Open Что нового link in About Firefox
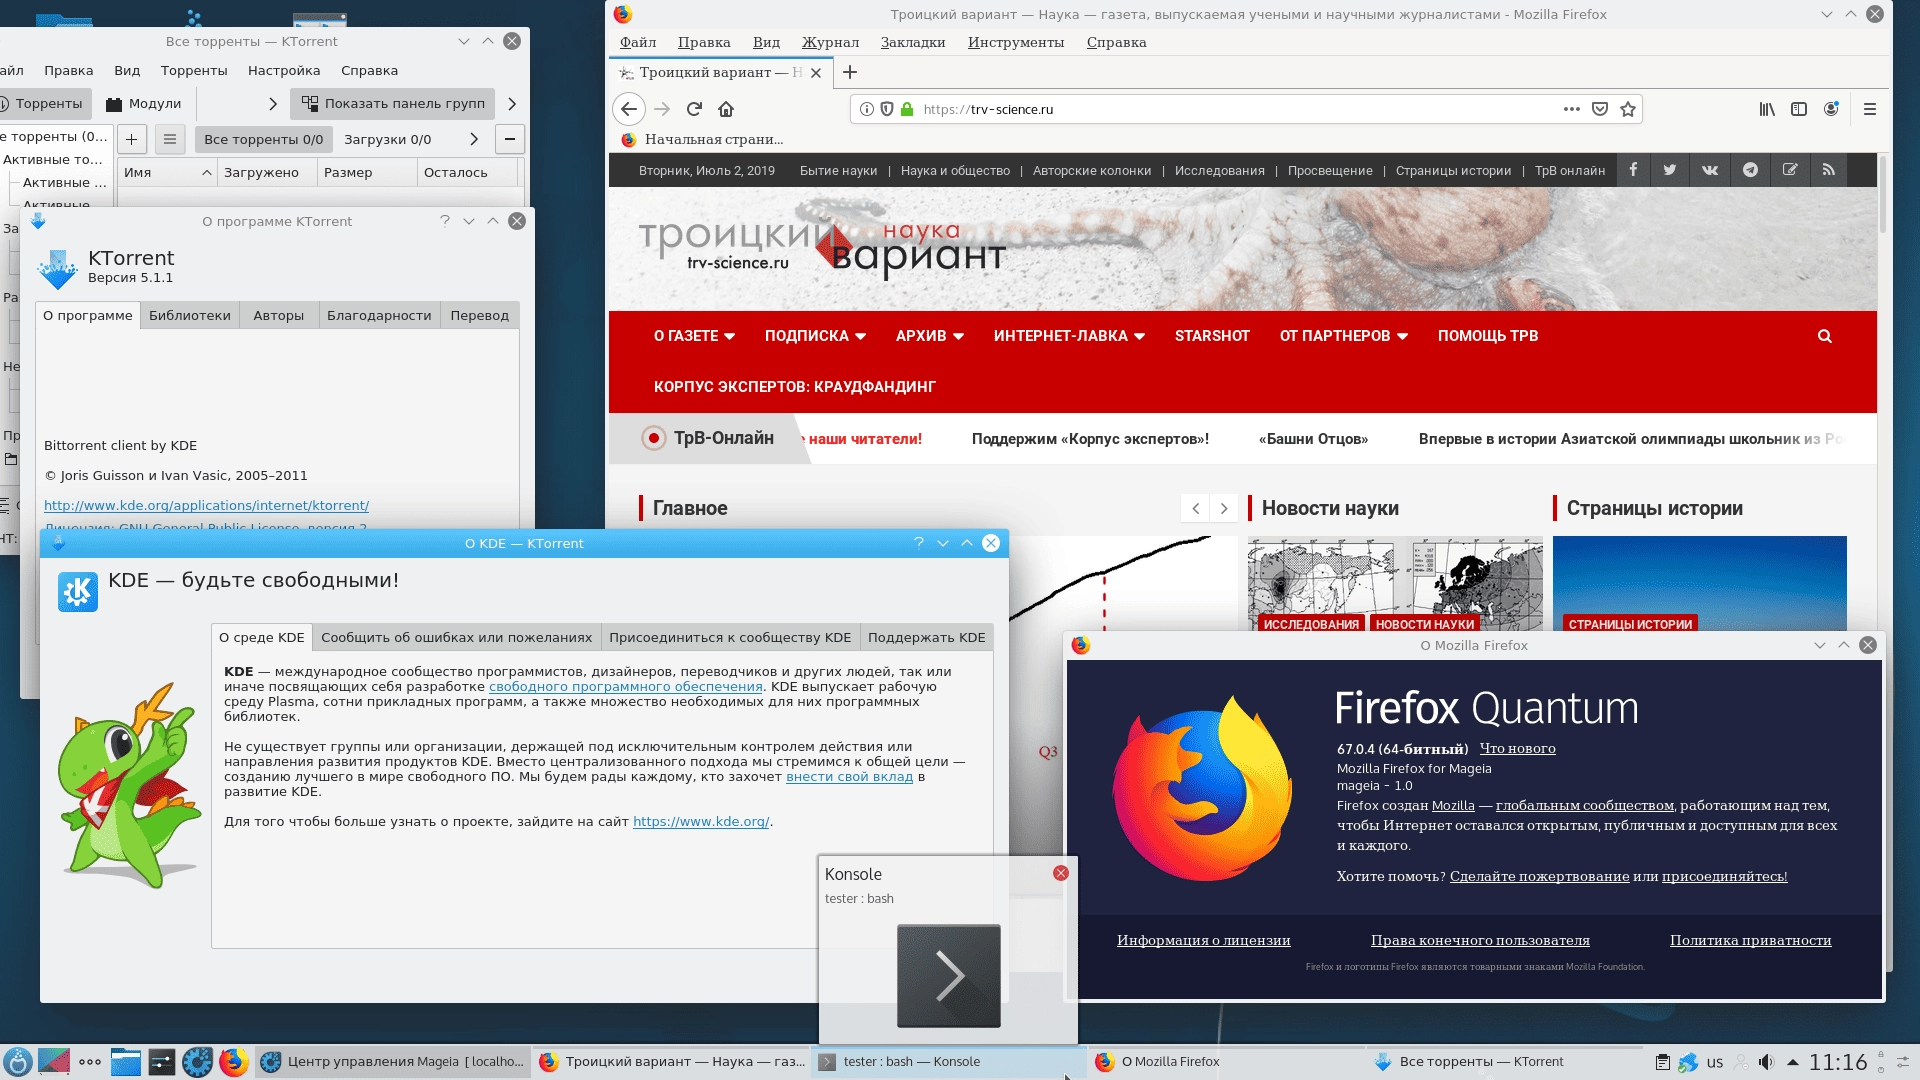The image size is (1920, 1080). (x=1518, y=748)
